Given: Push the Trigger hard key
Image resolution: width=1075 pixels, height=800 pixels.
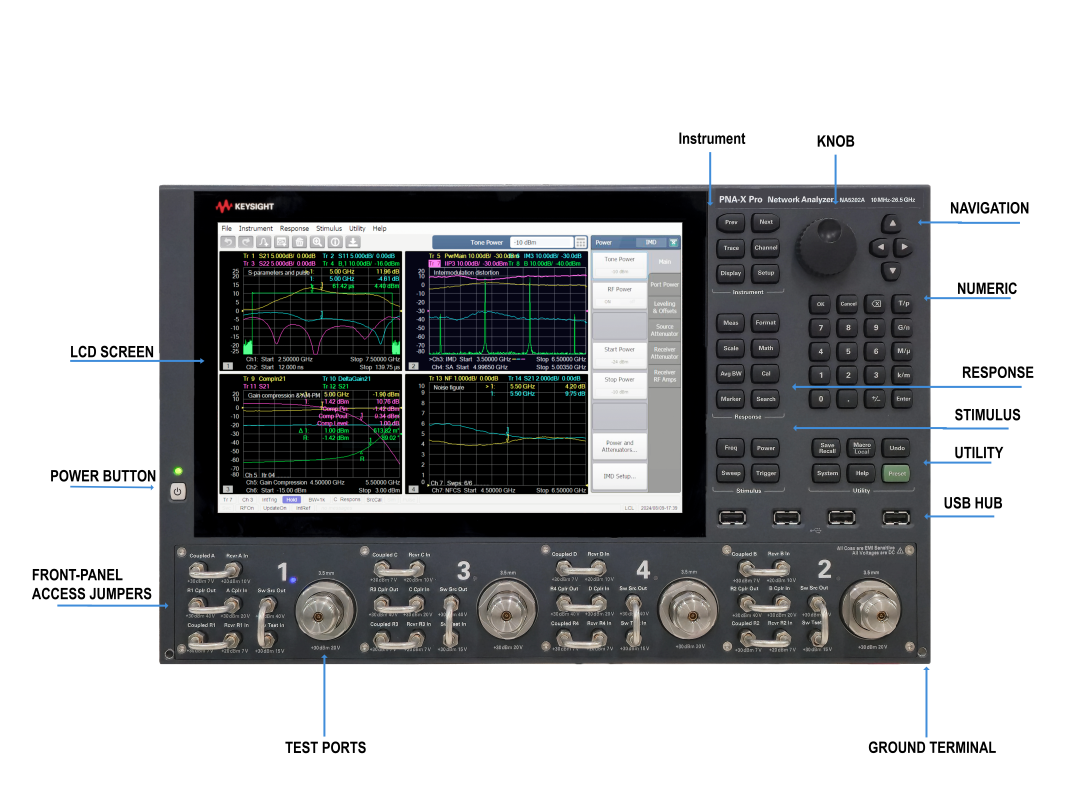Looking at the screenshot, I should click(766, 473).
